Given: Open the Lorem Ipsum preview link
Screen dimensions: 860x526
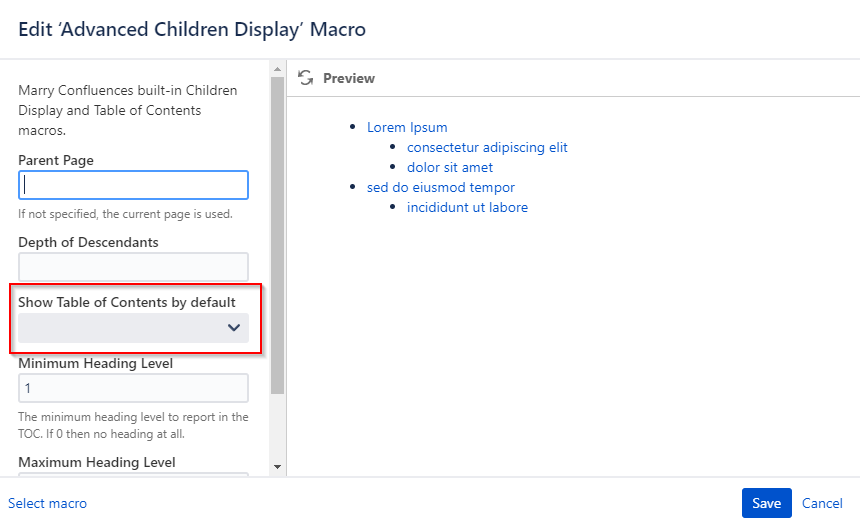Looking at the screenshot, I should coord(407,127).
